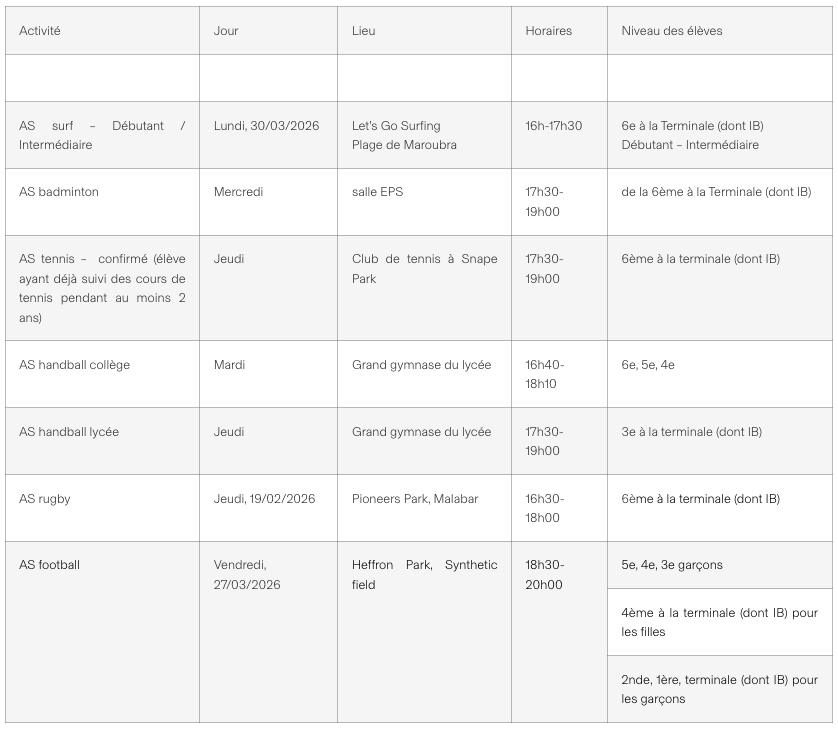Screen dimensions: 838x729
Task: Click the Heffron Park, Synthetic field cell
Action: (424, 632)
